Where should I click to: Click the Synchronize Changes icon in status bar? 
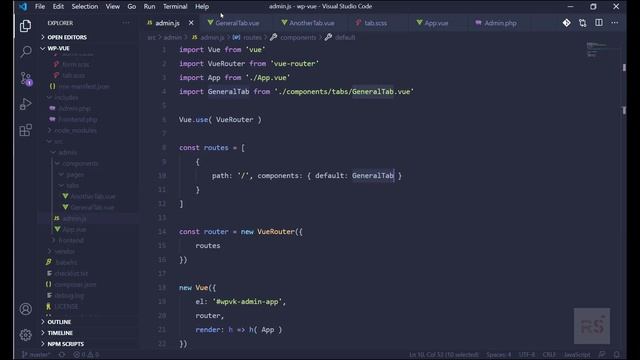62,355
